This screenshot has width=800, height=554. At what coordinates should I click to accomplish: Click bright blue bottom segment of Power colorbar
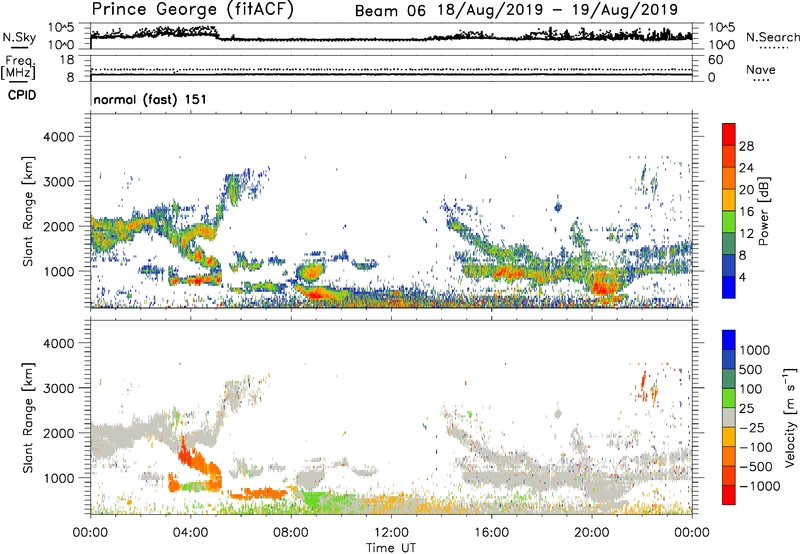729,287
